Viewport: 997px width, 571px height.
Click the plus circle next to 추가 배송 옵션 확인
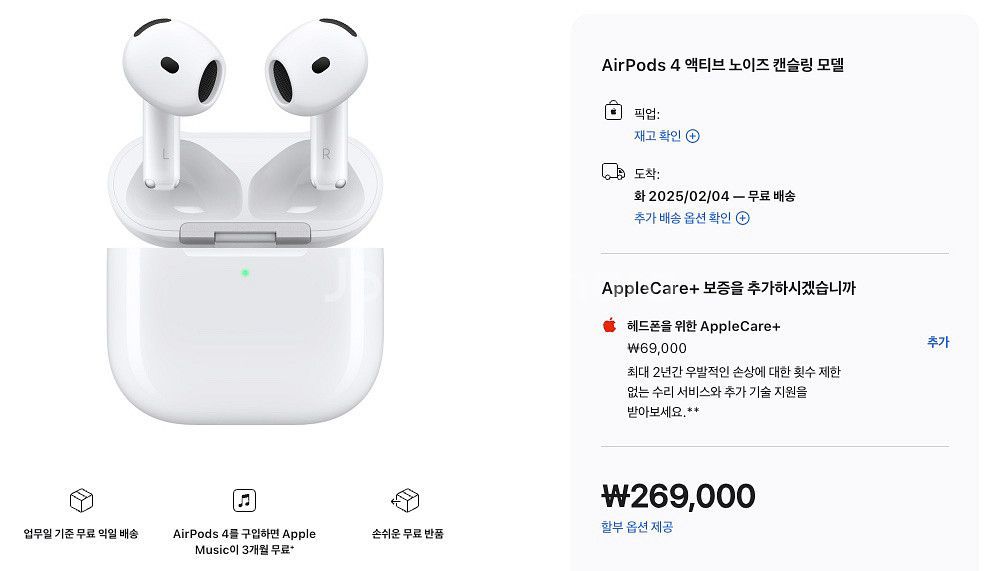pyautogui.click(x=743, y=218)
